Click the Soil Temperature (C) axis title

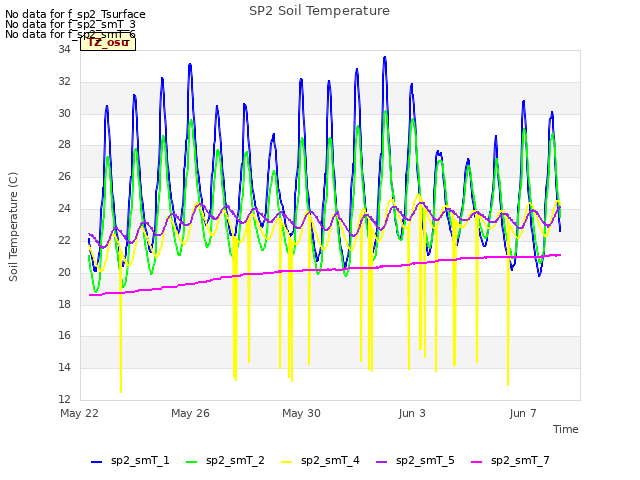click(13, 227)
